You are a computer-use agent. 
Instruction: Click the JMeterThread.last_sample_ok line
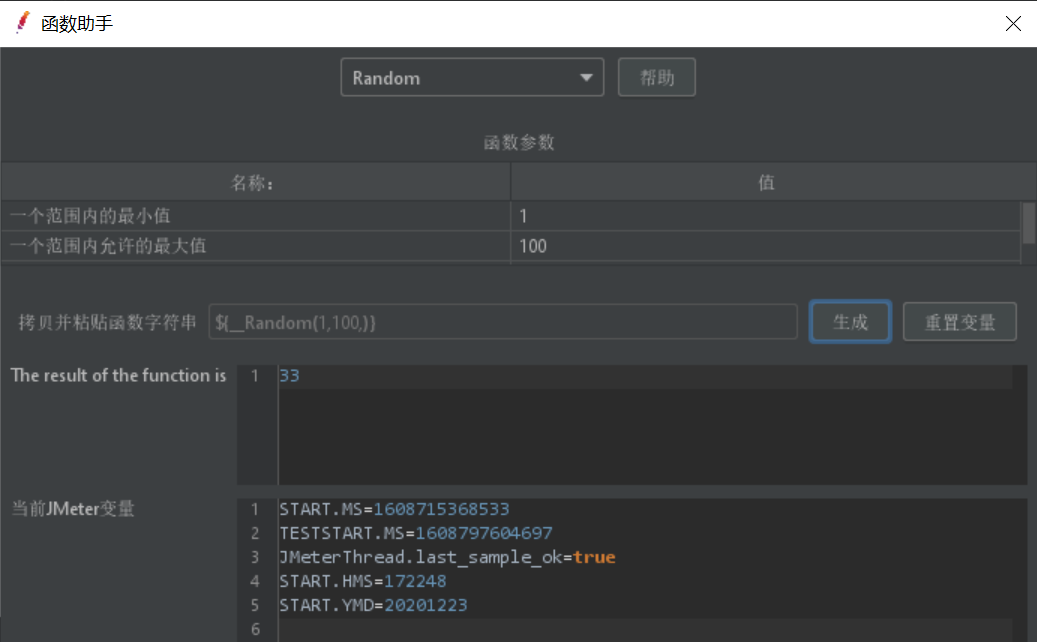447,557
